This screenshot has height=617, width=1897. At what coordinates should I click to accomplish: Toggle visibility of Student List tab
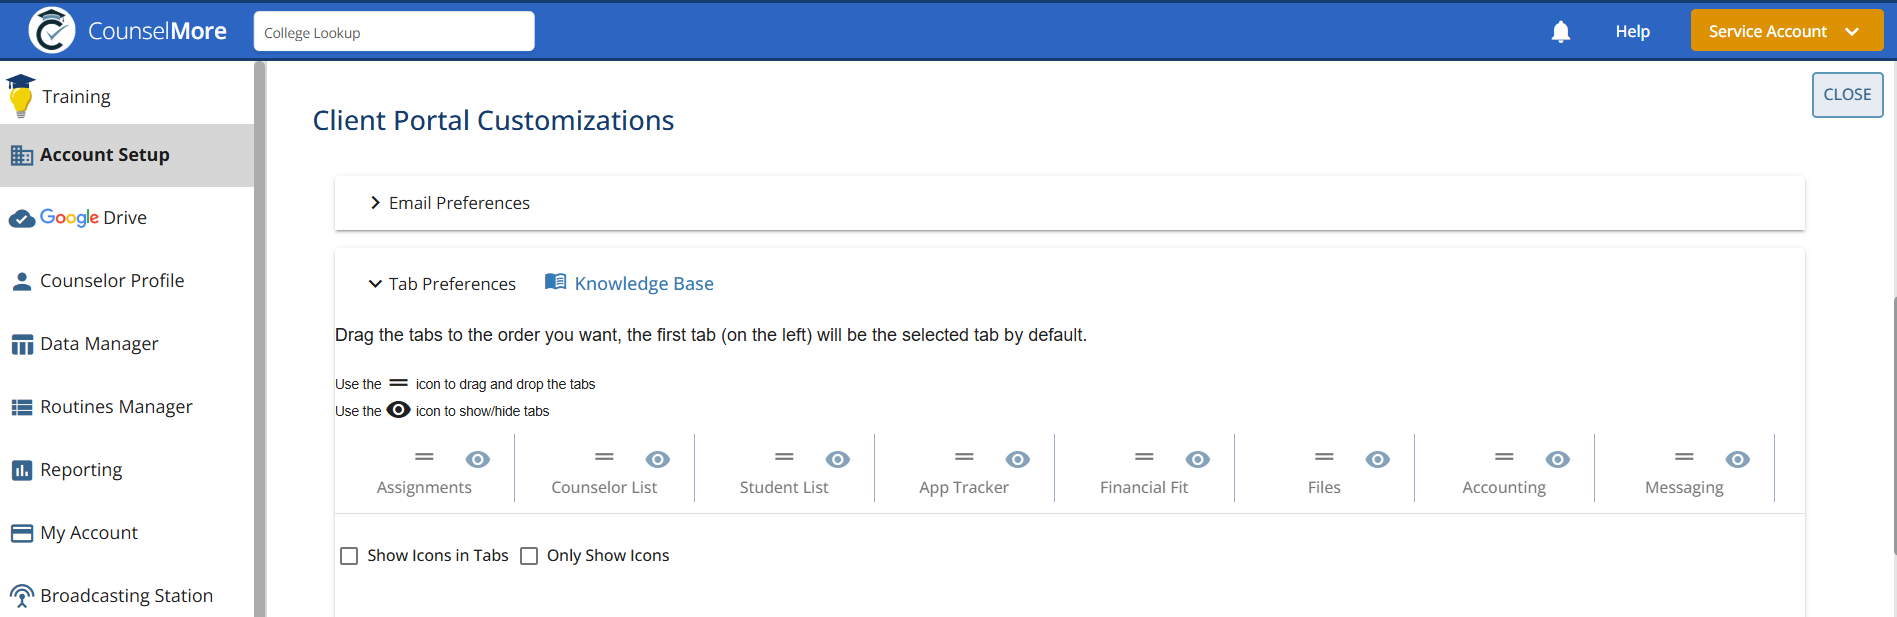pos(838,459)
